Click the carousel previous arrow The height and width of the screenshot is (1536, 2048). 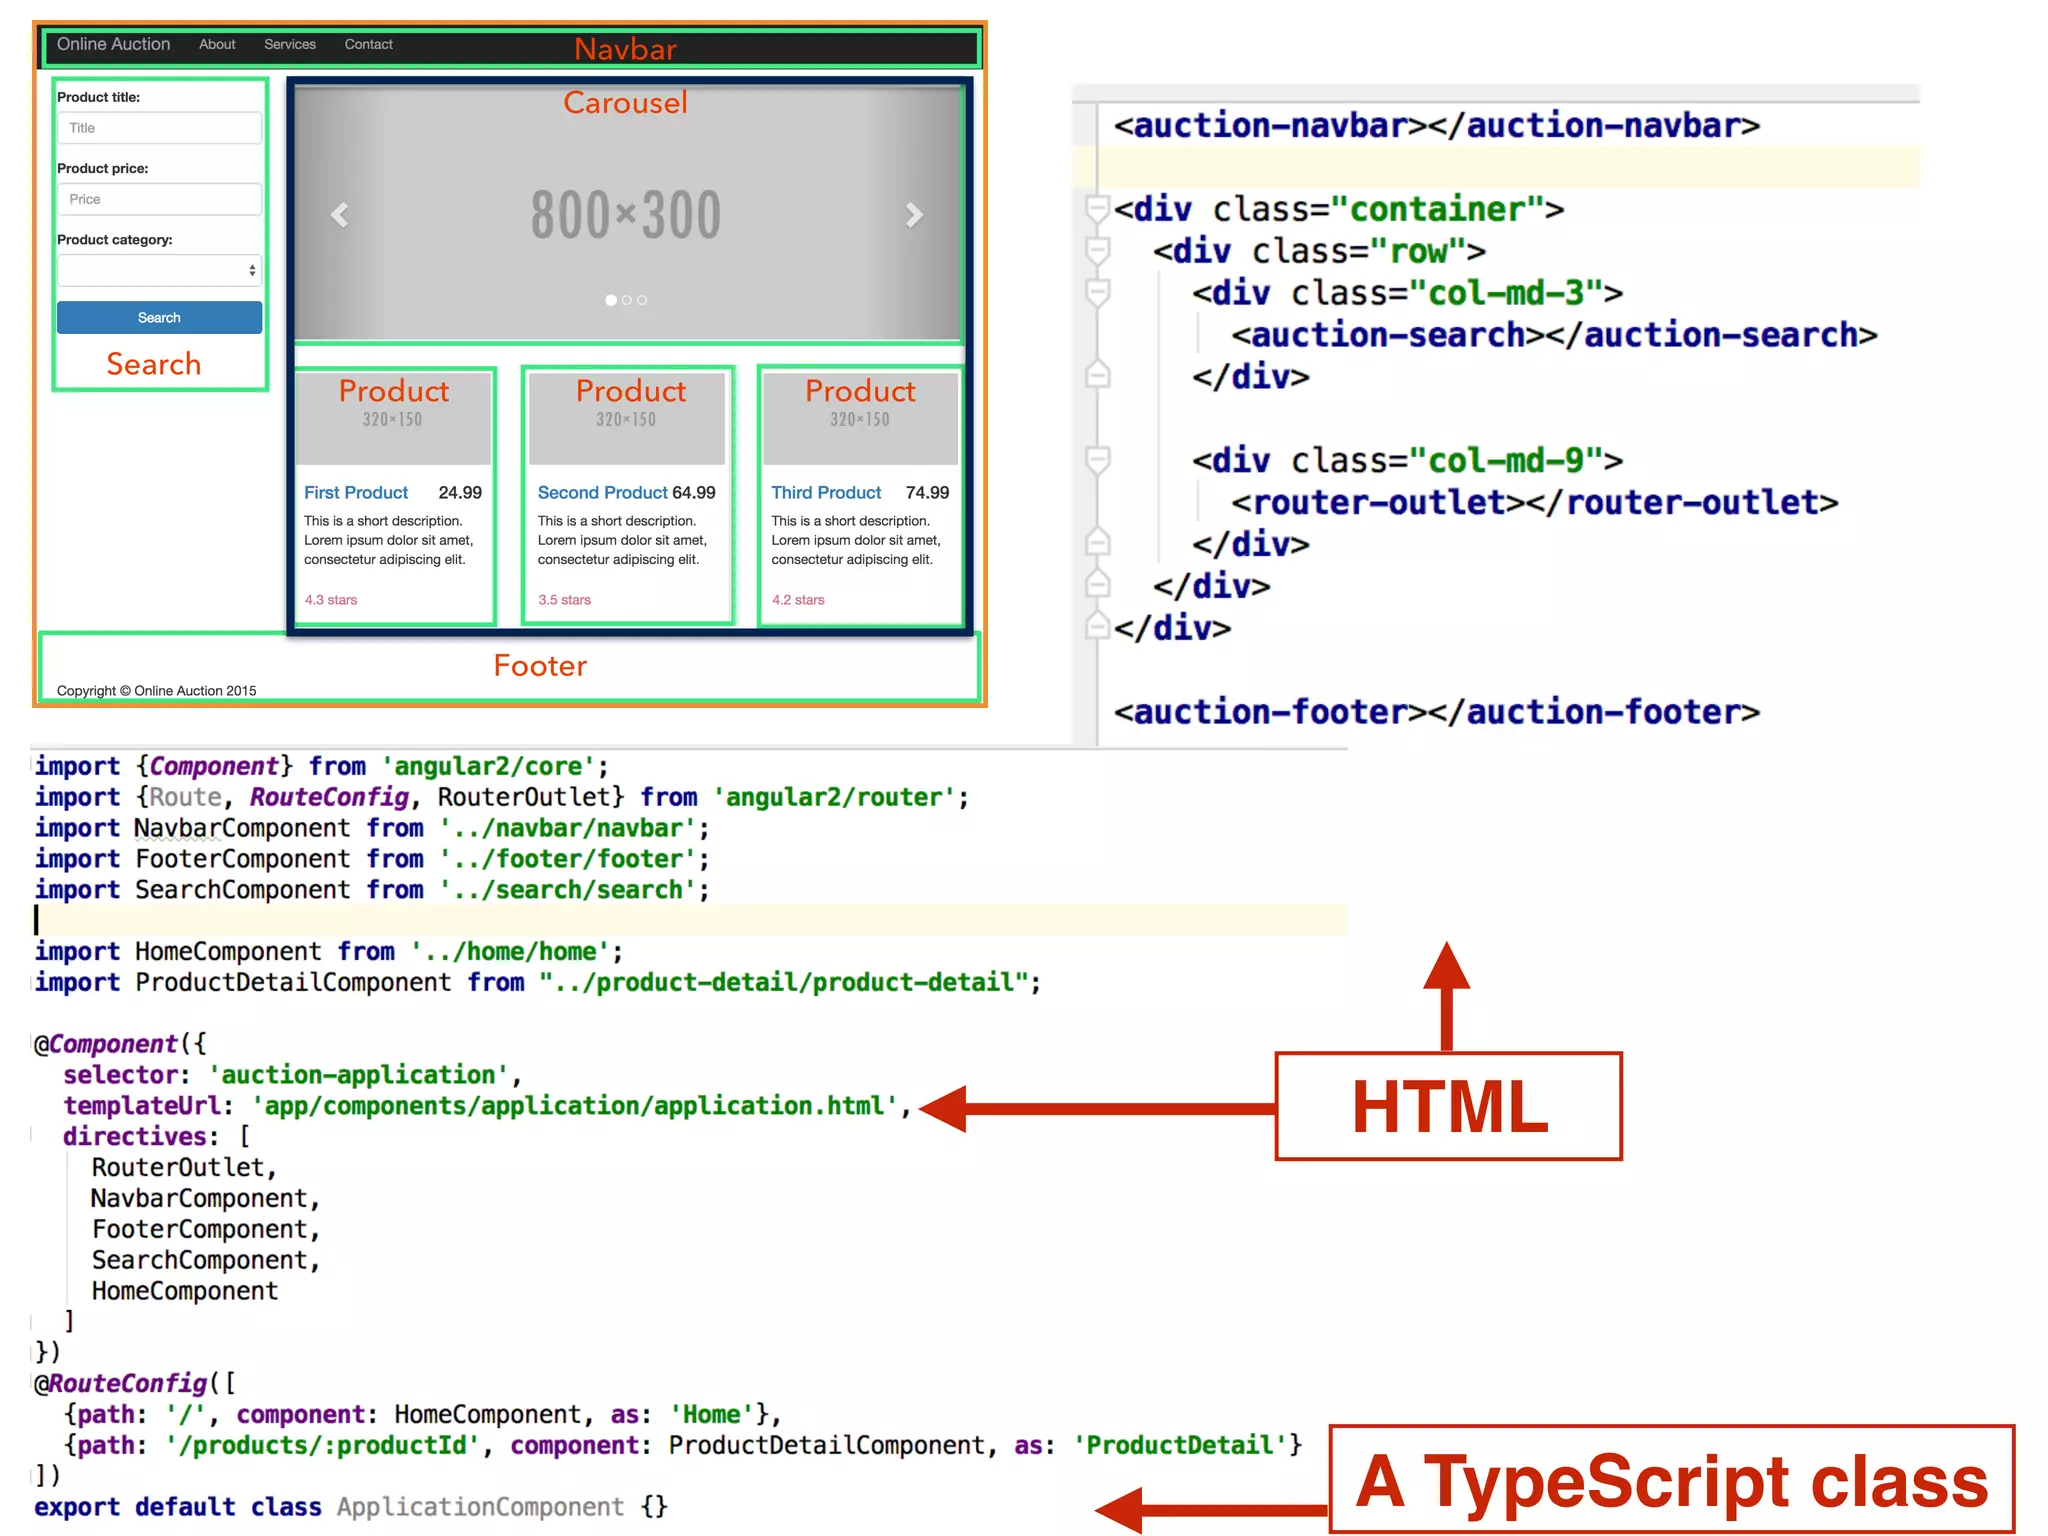tap(340, 215)
